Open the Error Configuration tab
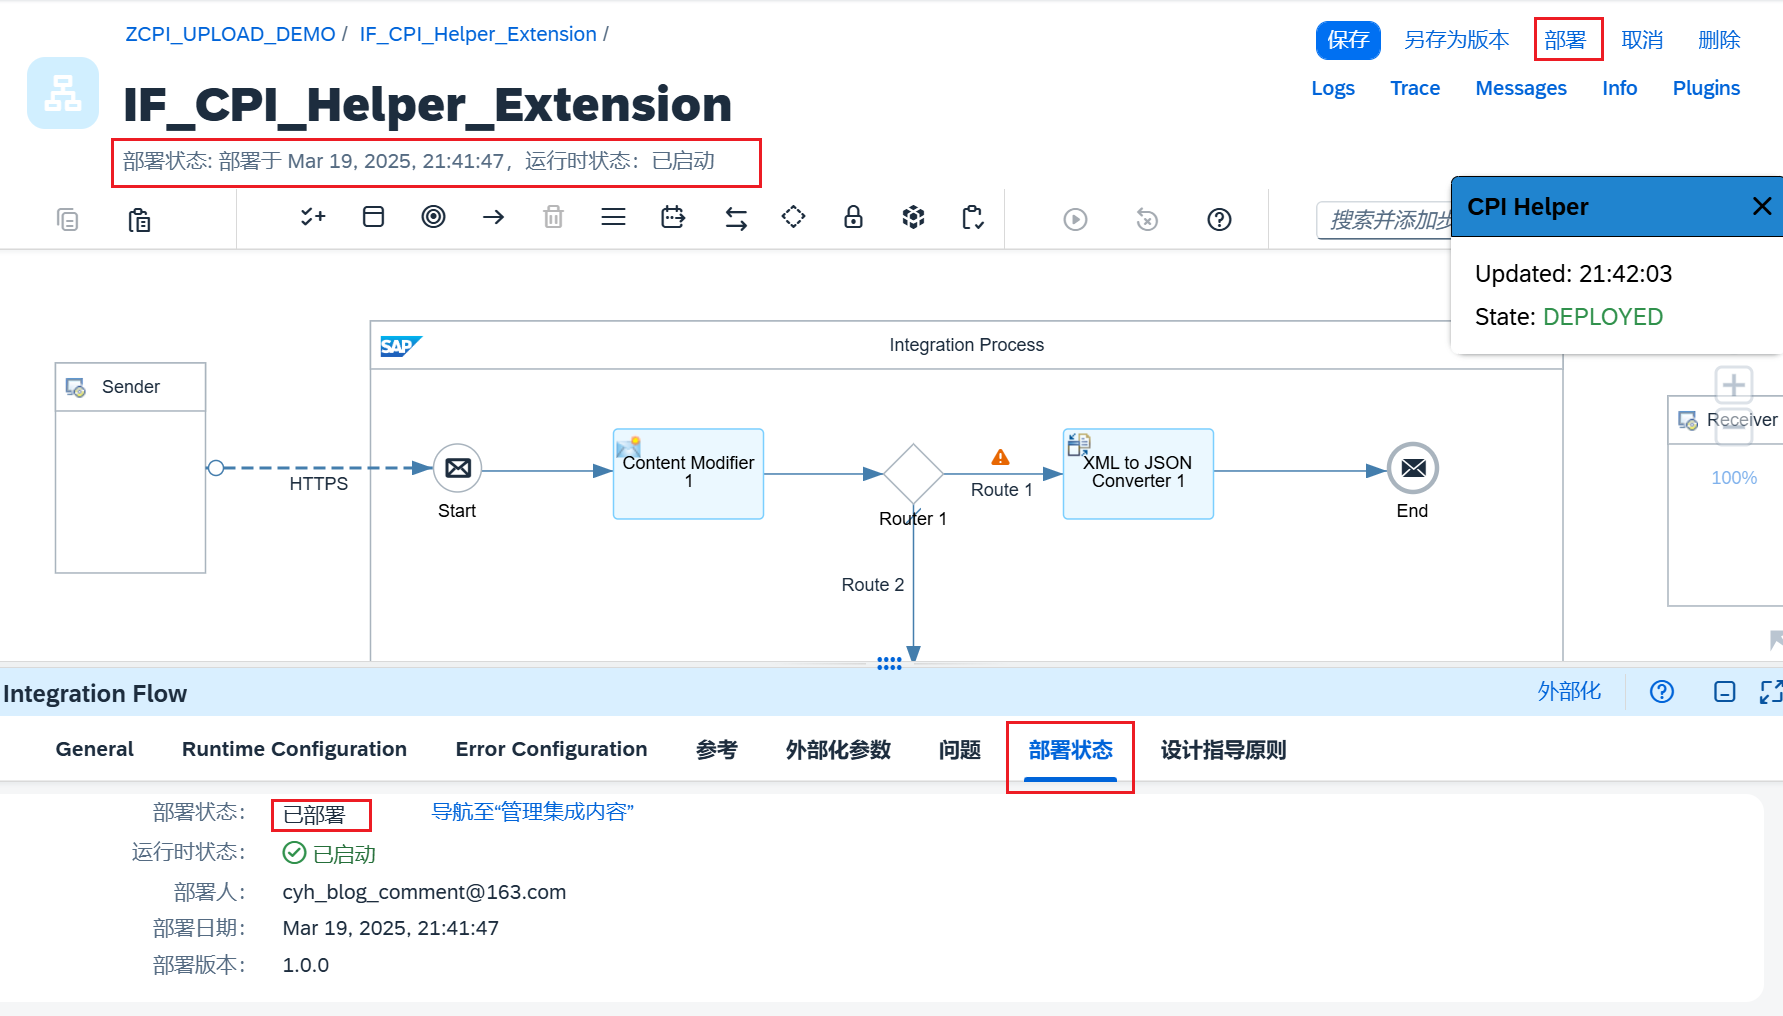Image resolution: width=1783 pixels, height=1016 pixels. 551,748
